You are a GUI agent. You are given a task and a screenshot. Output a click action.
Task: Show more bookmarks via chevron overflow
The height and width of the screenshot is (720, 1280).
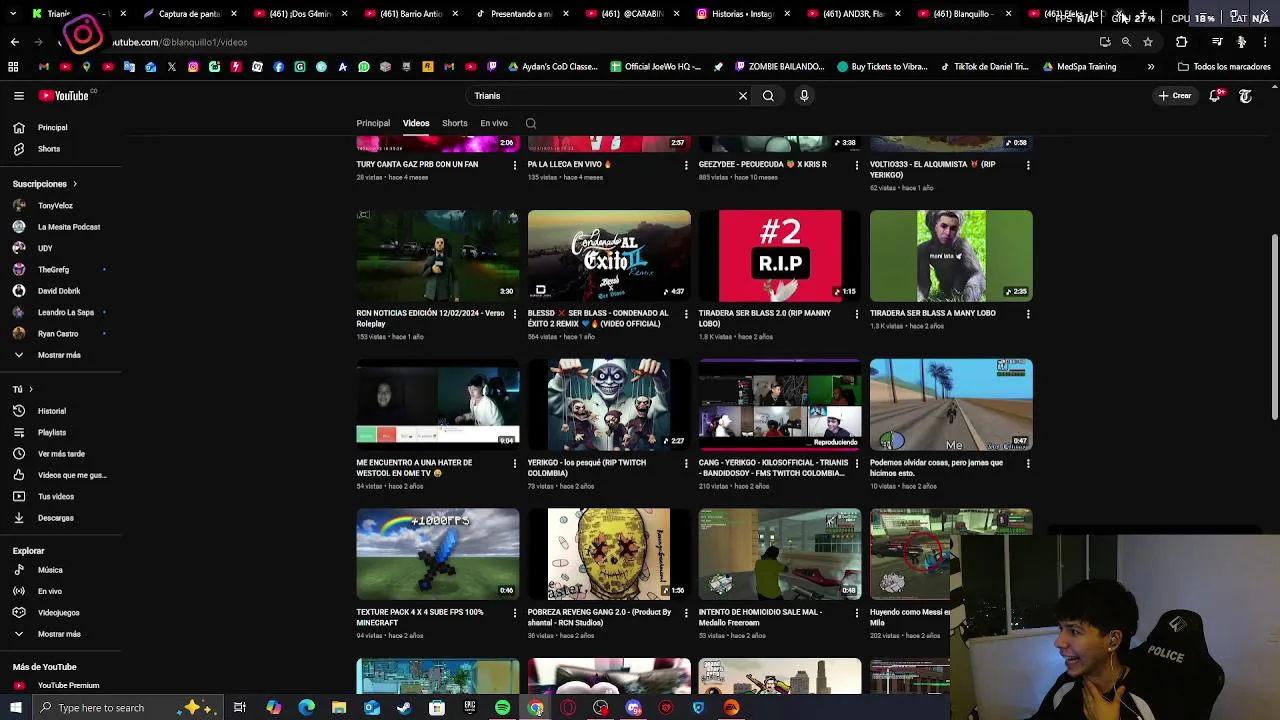[1151, 67]
